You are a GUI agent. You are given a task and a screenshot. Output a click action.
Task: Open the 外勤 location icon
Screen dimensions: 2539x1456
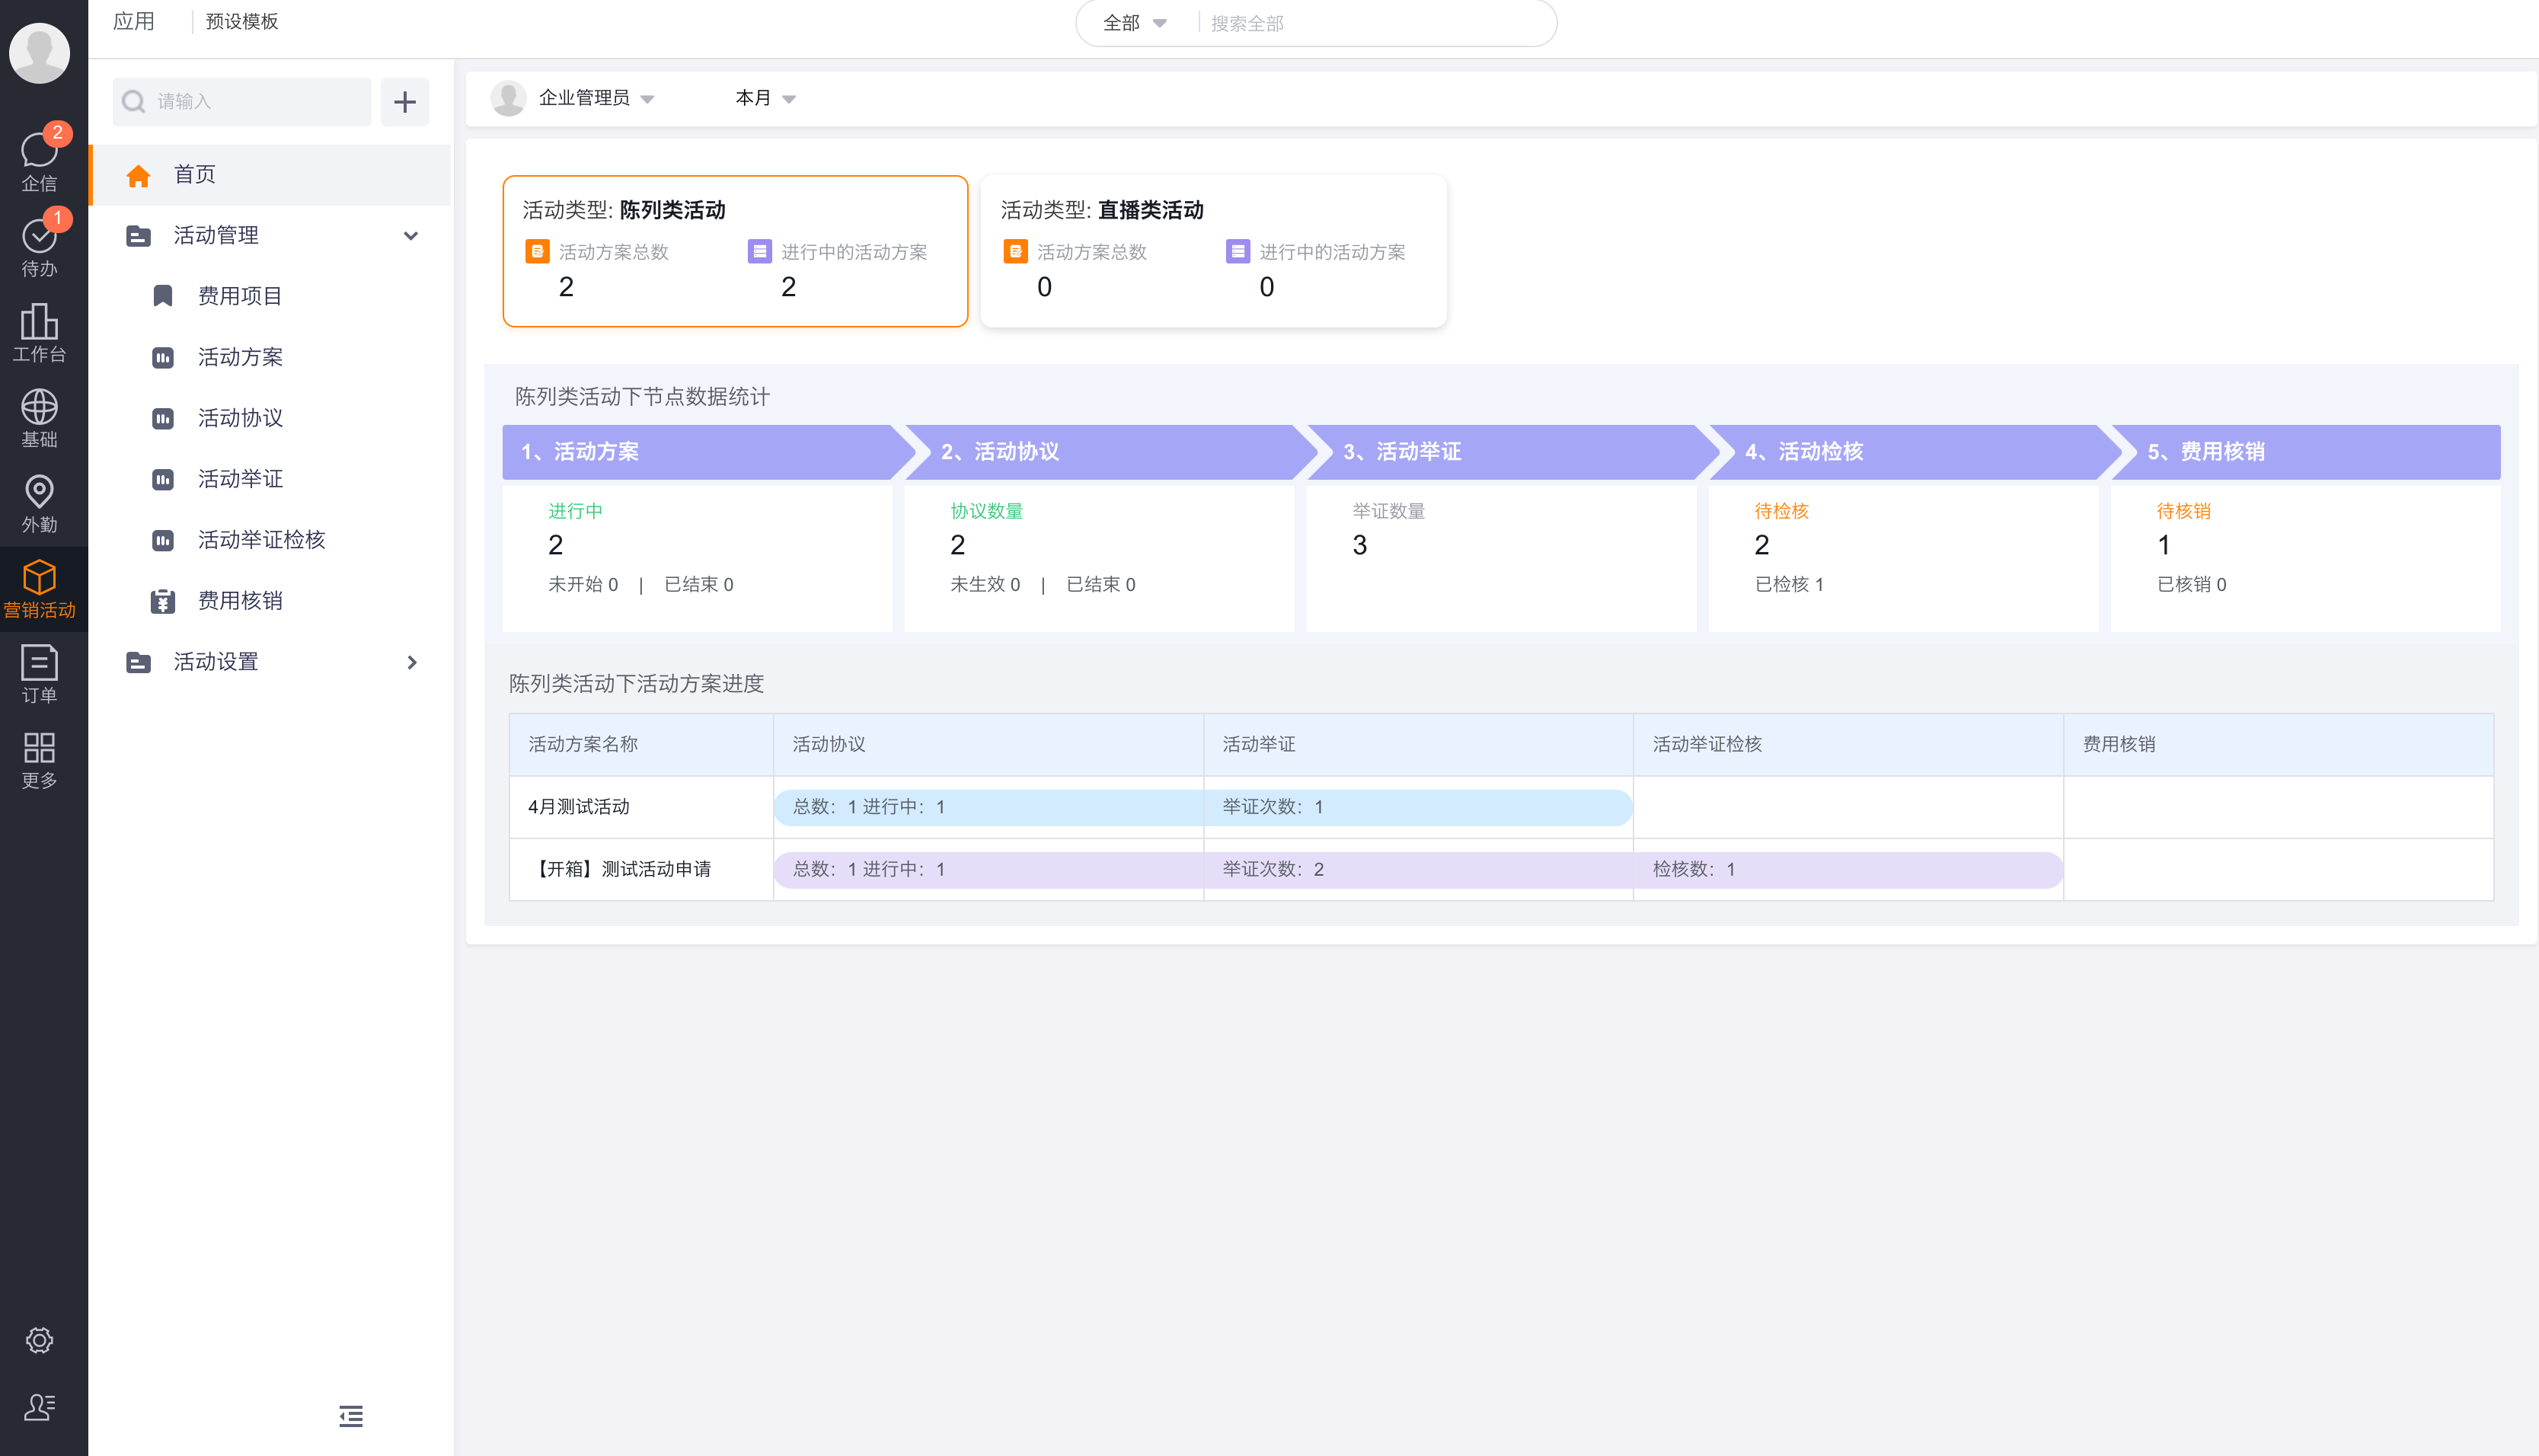[39, 502]
